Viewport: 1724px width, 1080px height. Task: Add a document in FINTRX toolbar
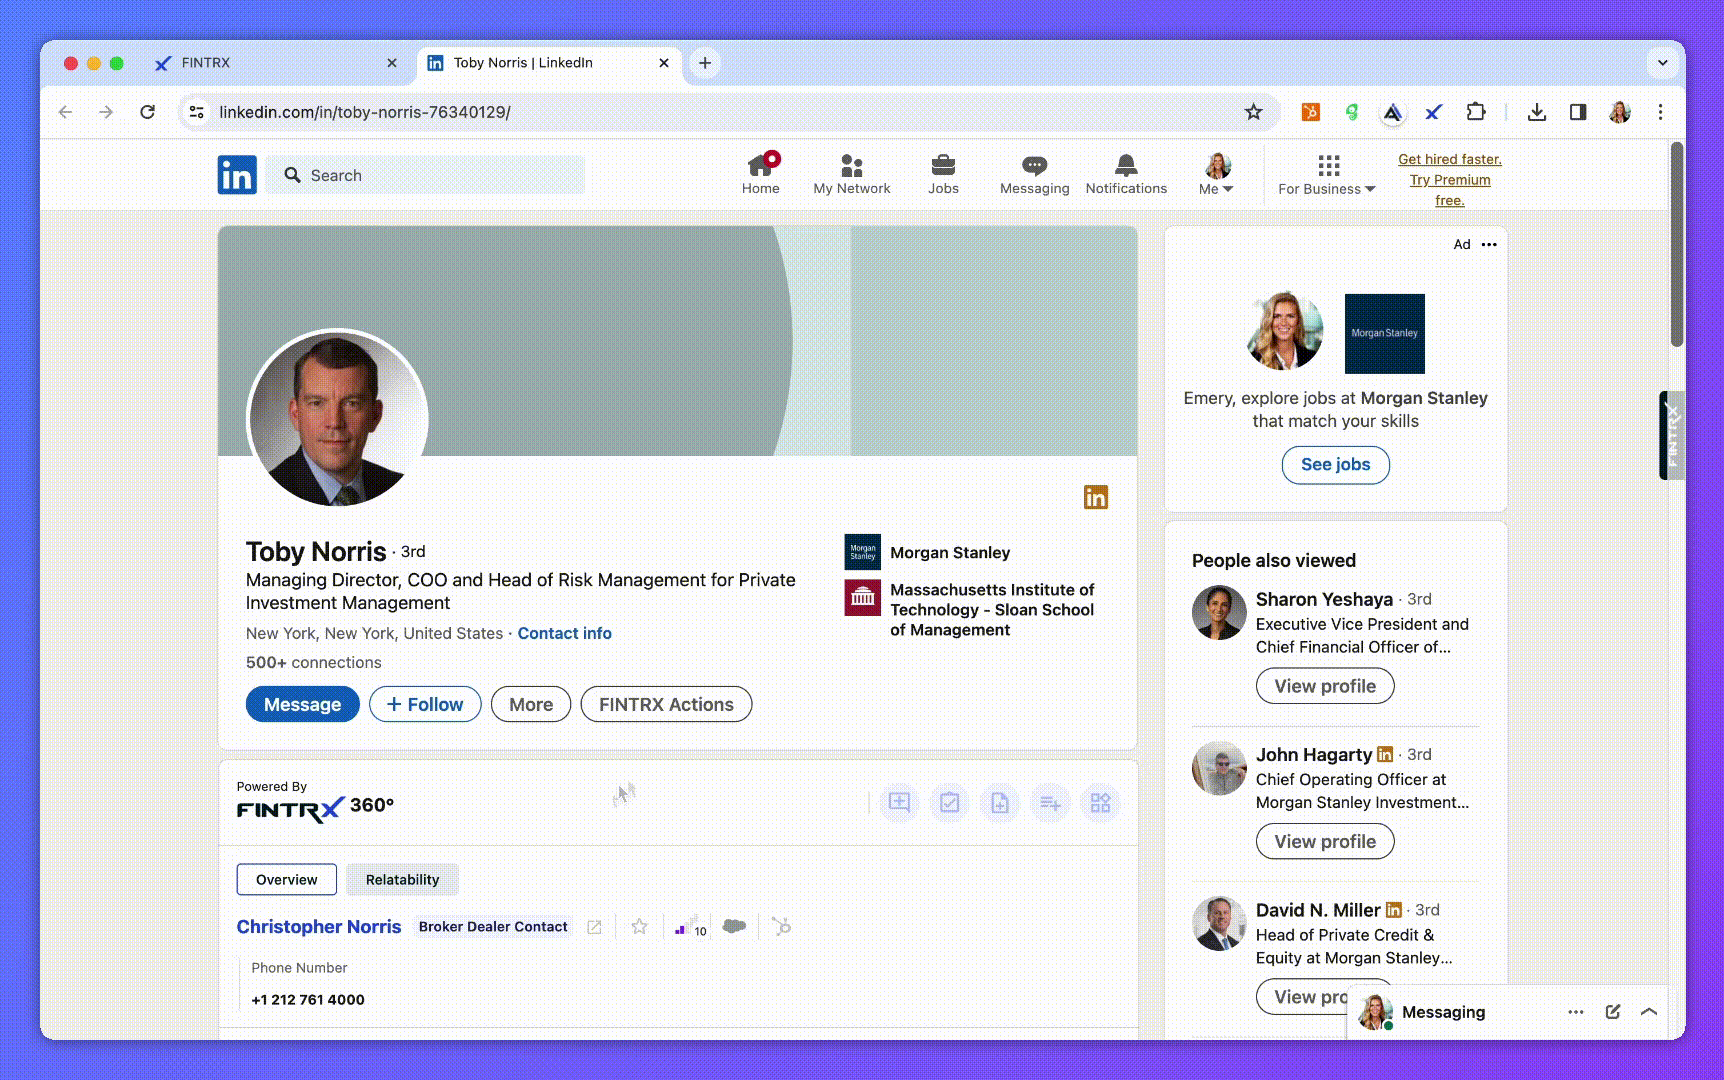point(999,803)
